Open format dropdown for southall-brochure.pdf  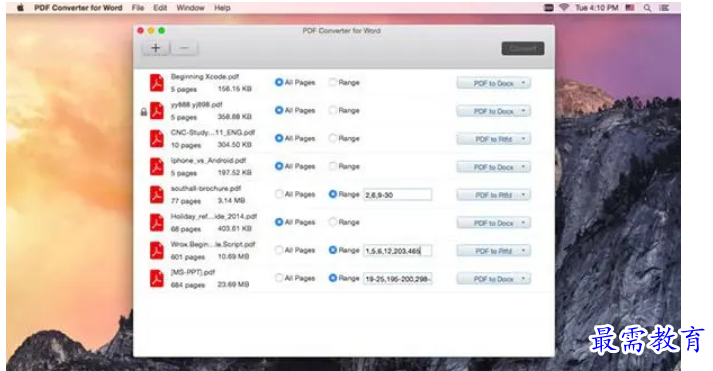point(493,195)
